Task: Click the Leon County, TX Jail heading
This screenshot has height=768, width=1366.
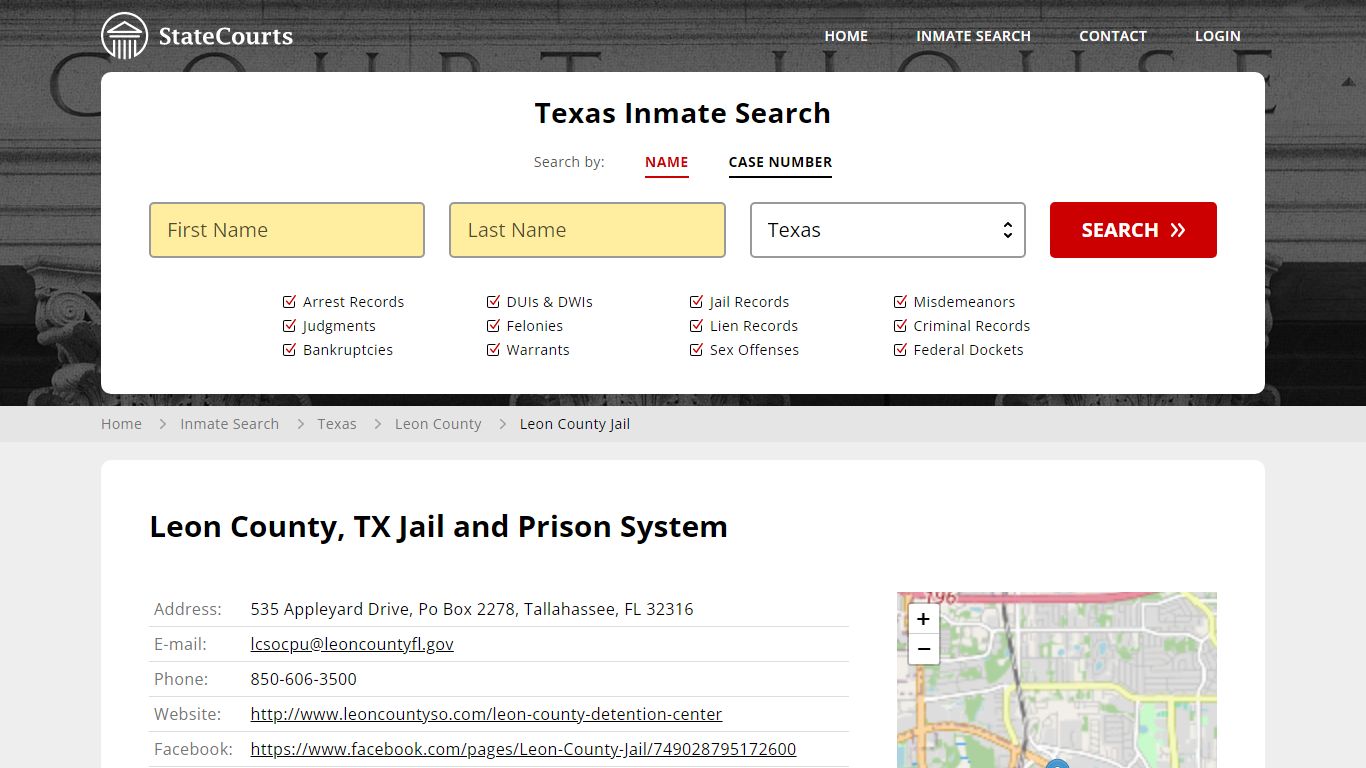Action: tap(439, 527)
